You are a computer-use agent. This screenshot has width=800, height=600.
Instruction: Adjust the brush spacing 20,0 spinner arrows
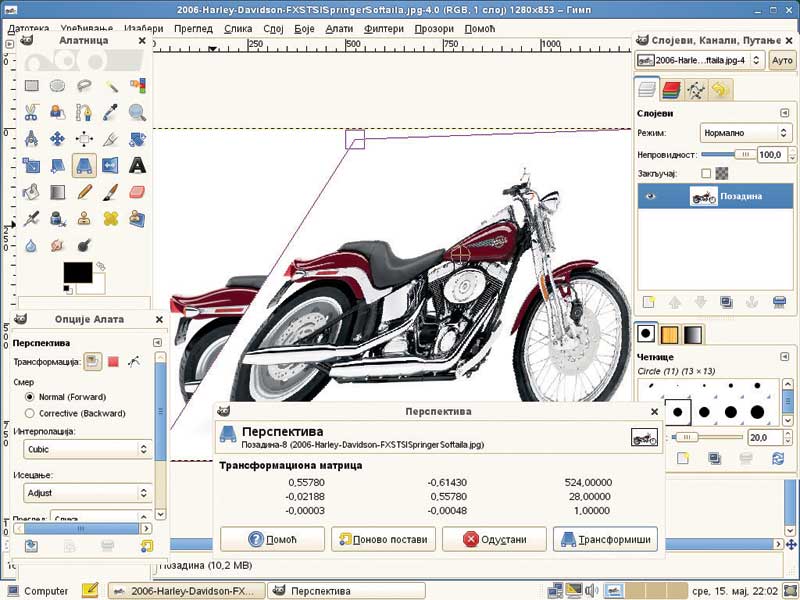(788, 437)
